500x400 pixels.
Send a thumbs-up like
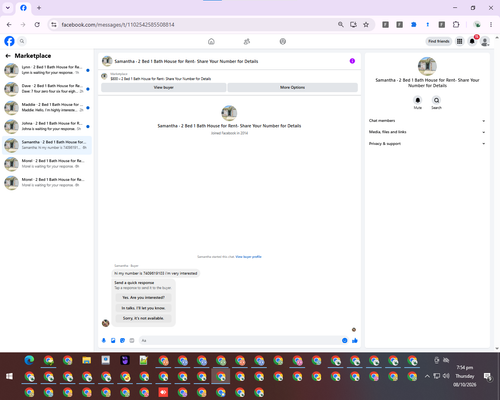click(355, 340)
